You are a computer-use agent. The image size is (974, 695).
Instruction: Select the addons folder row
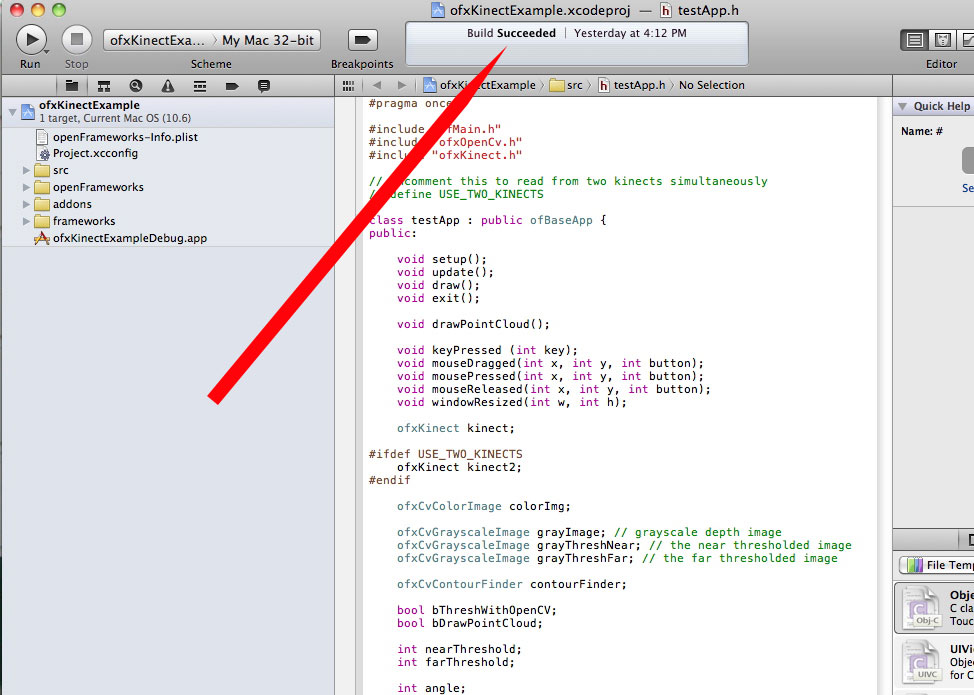click(x=168, y=204)
